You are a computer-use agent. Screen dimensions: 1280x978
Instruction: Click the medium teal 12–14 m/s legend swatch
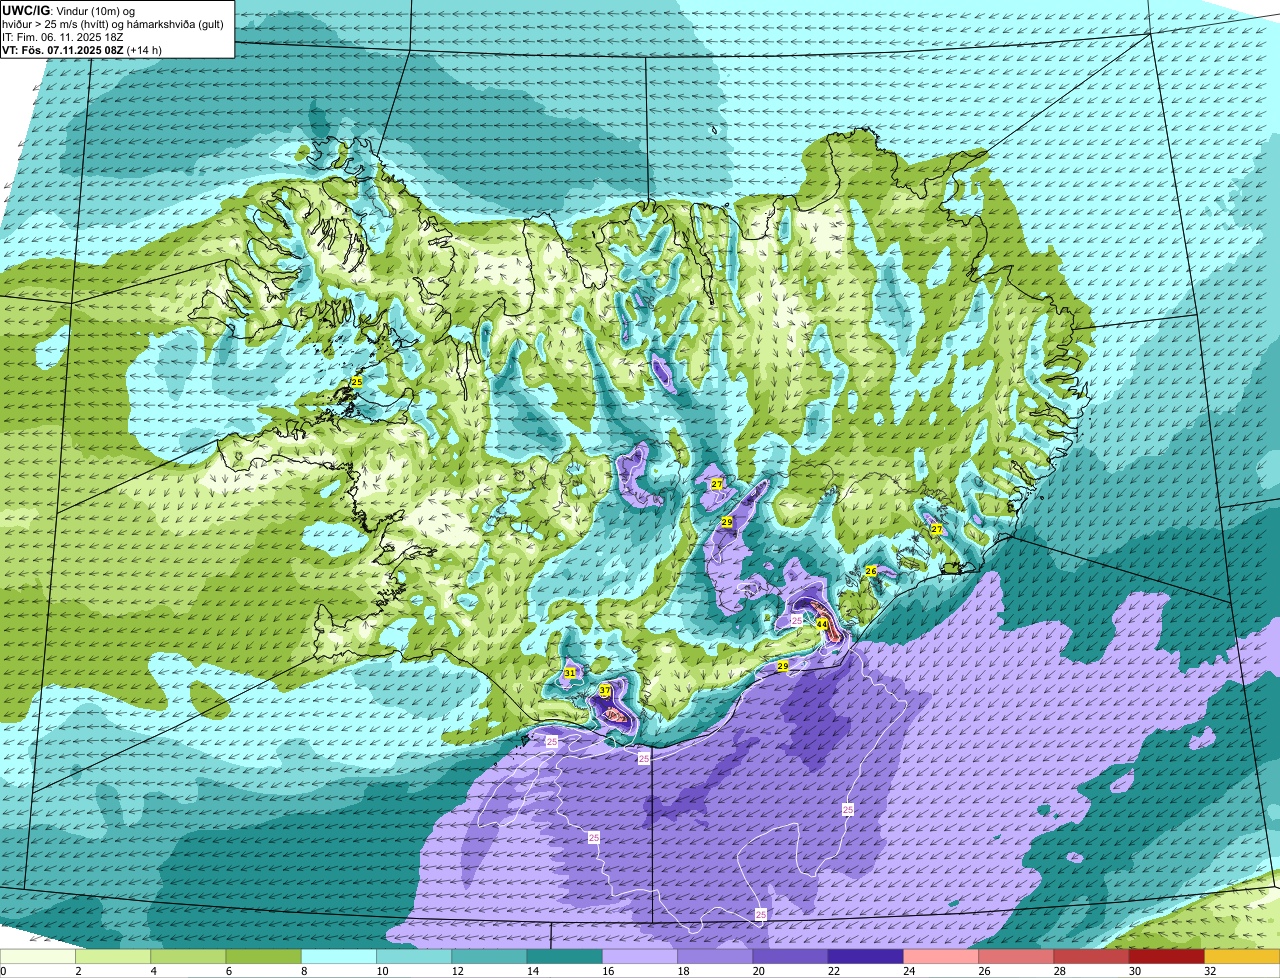[x=489, y=957]
